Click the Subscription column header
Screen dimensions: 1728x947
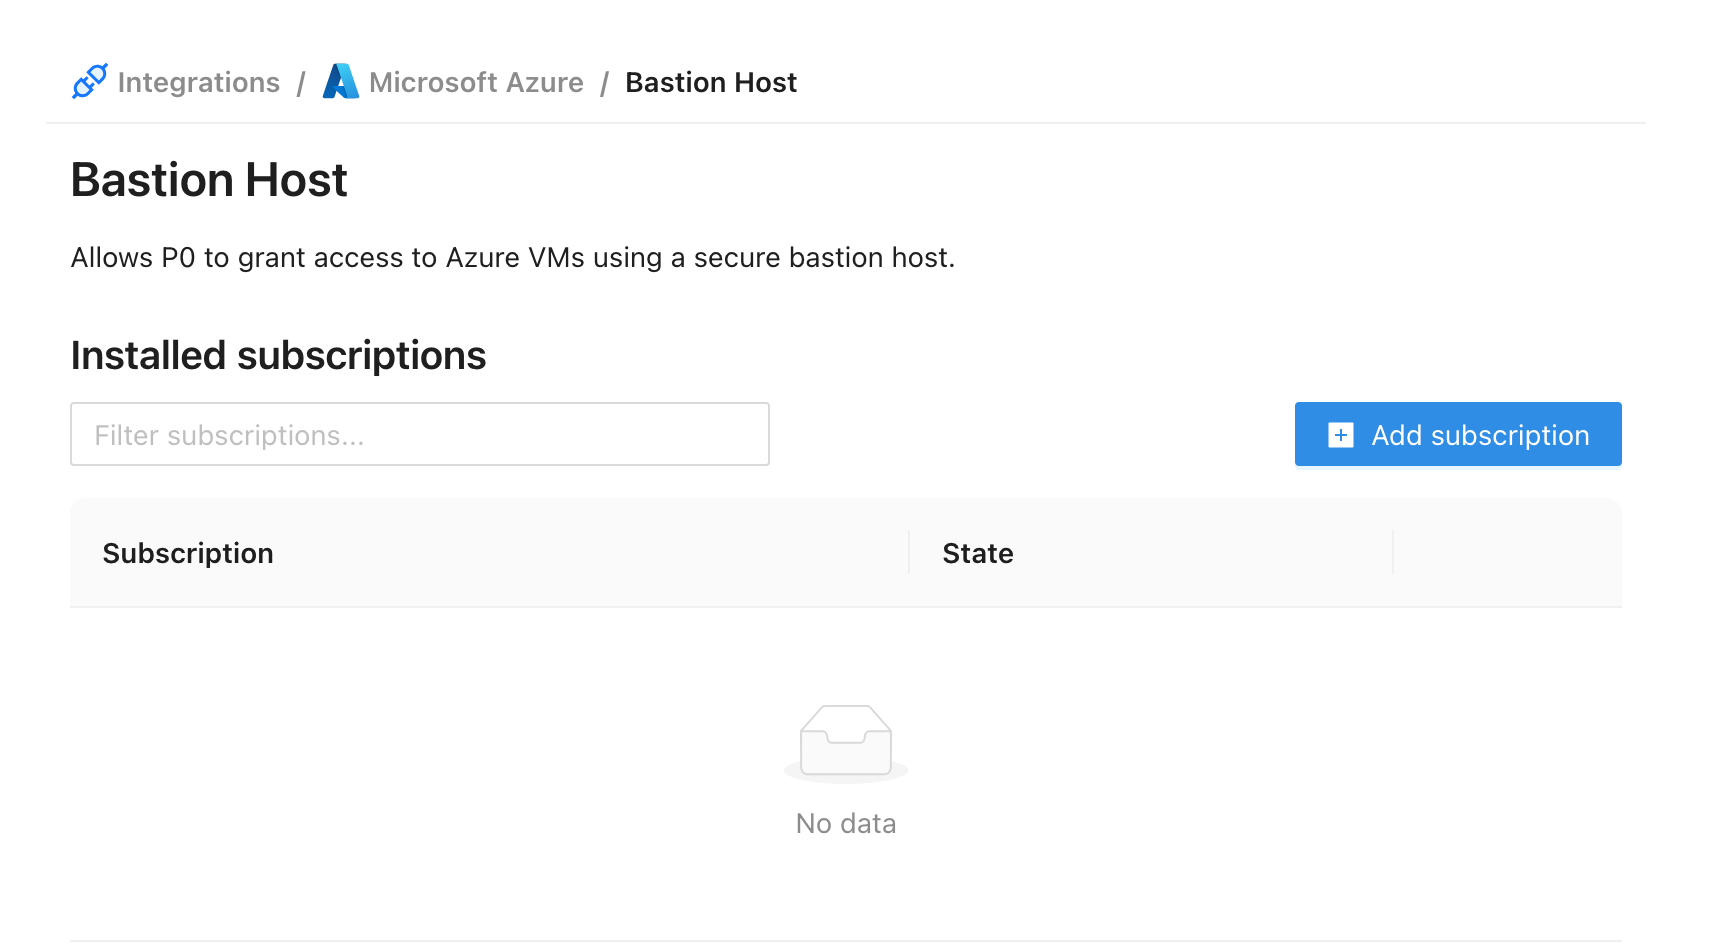pos(188,553)
